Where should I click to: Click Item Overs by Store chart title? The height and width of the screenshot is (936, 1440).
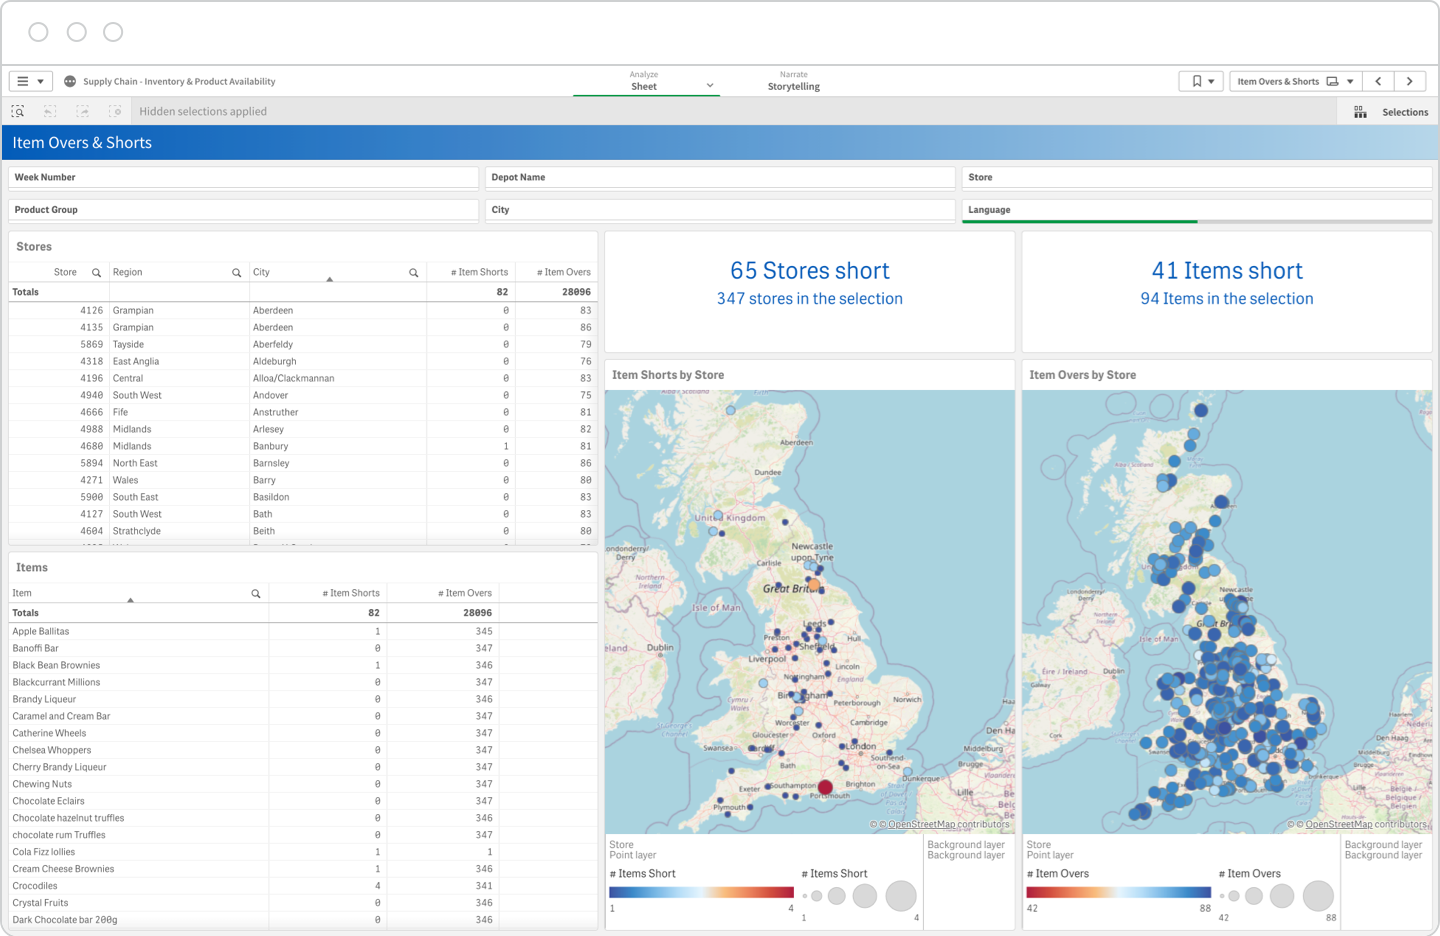coord(1083,375)
